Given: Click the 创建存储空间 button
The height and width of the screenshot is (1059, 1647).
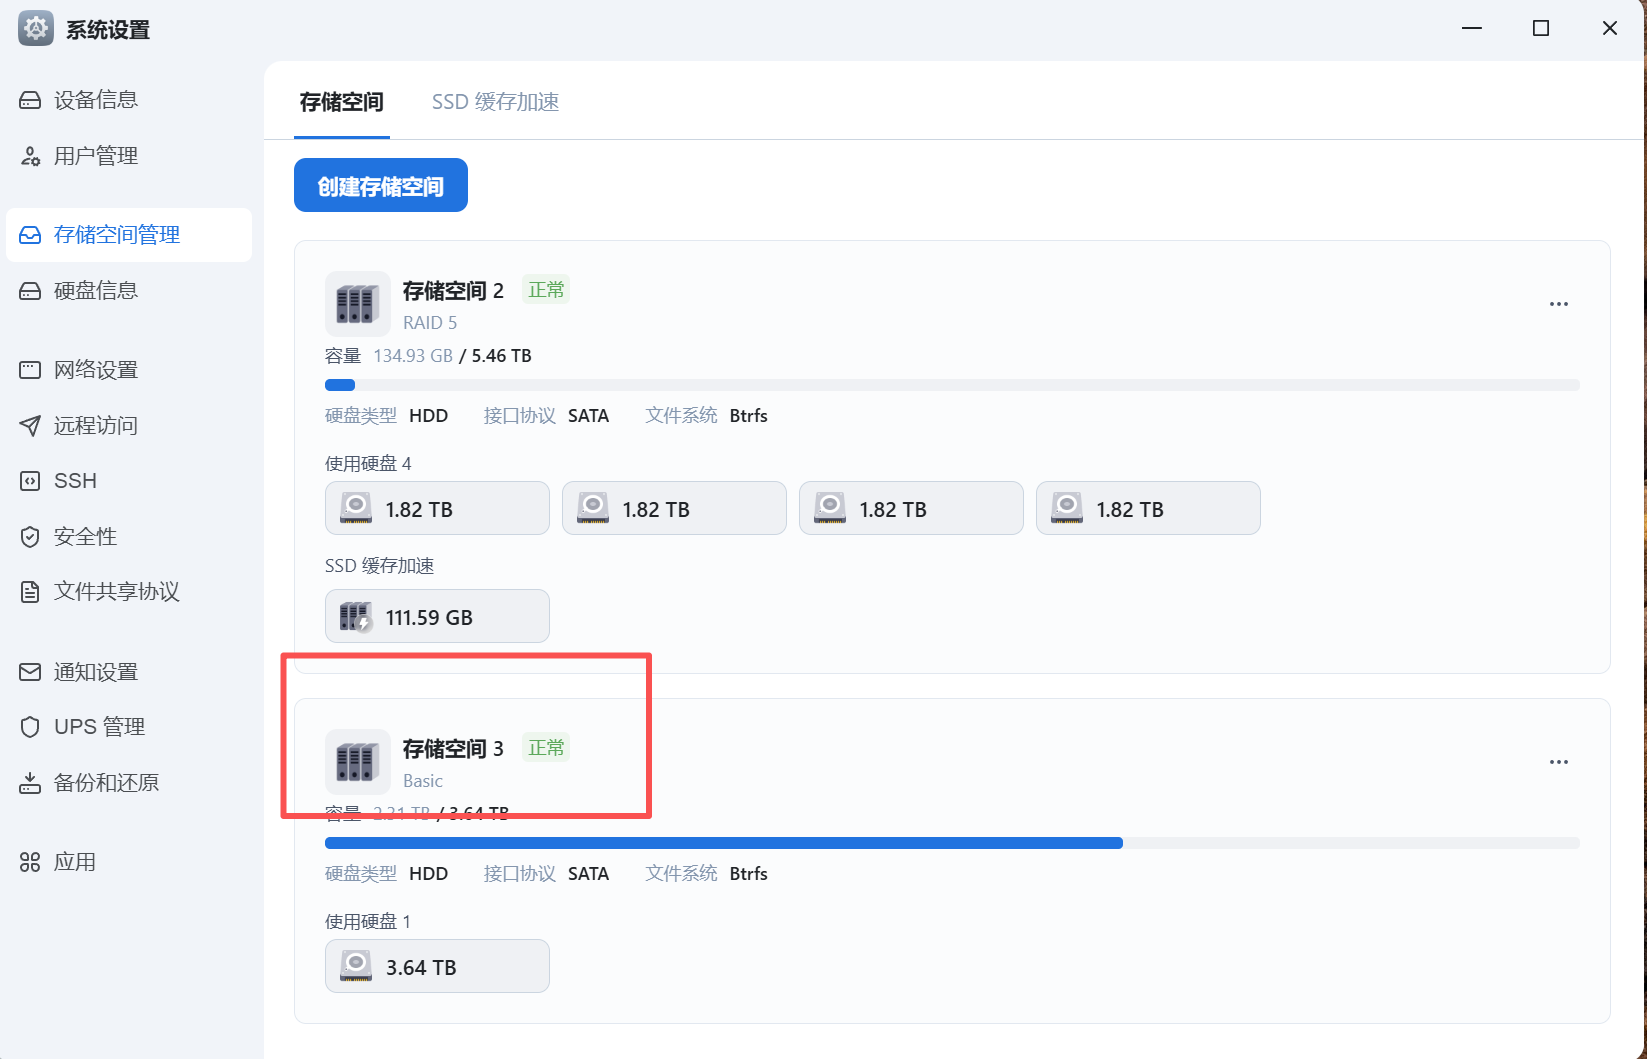Looking at the screenshot, I should click(x=380, y=186).
